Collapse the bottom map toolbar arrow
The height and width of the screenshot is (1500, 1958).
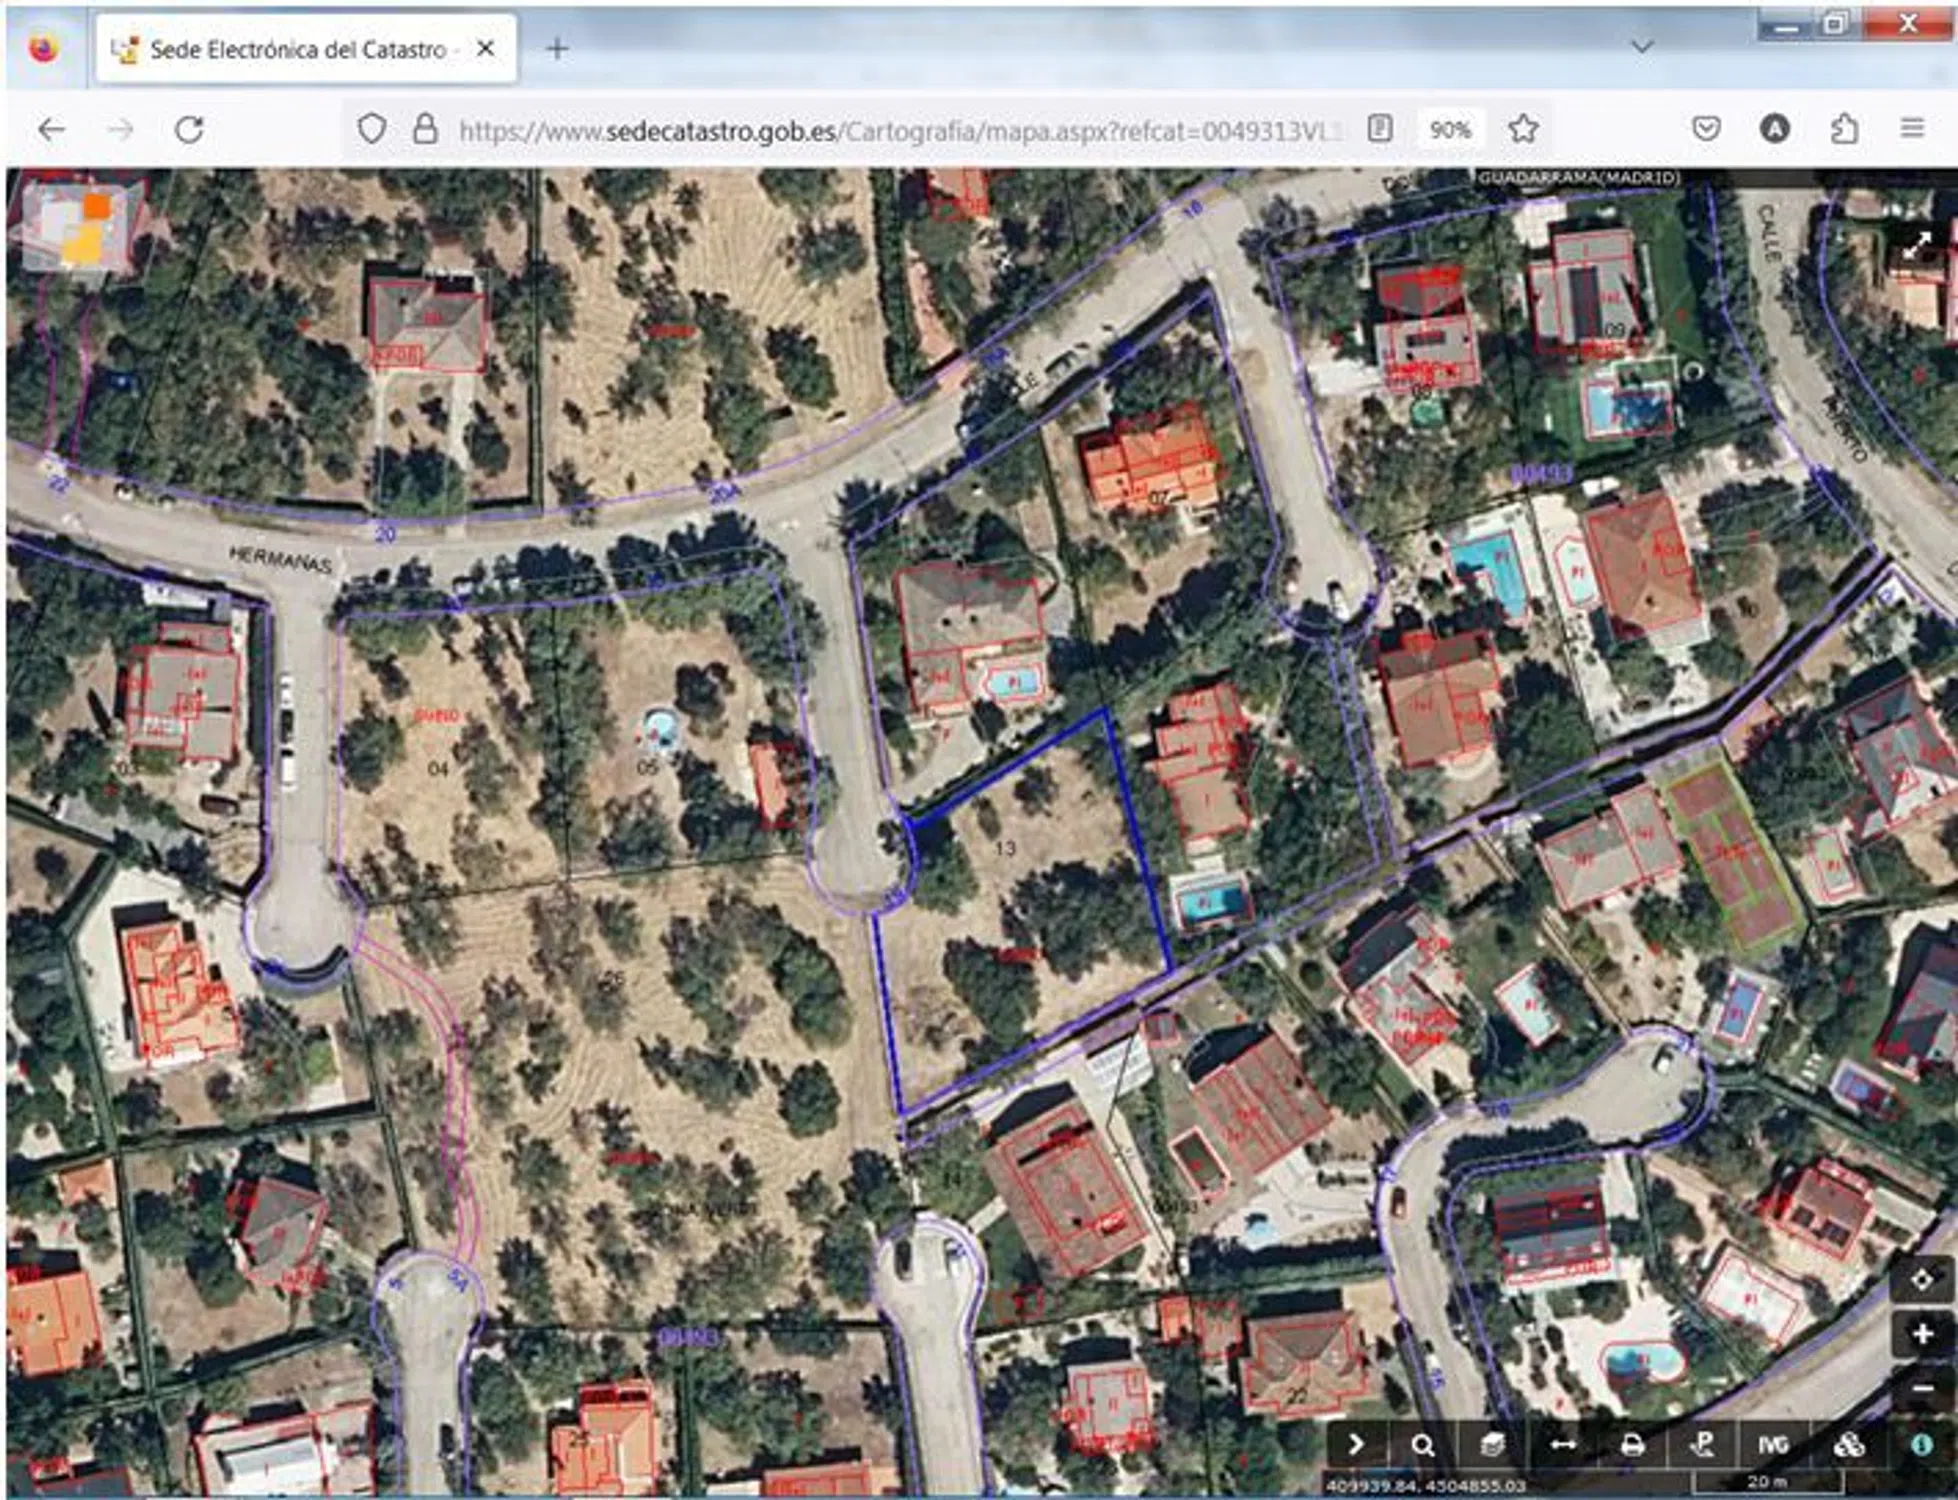coord(1355,1445)
